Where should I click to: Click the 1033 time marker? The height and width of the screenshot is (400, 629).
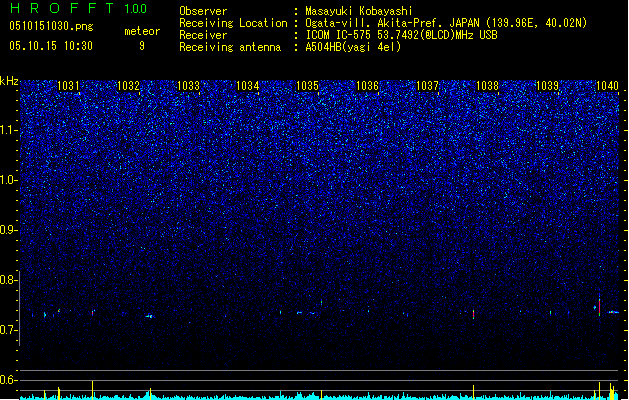click(188, 86)
